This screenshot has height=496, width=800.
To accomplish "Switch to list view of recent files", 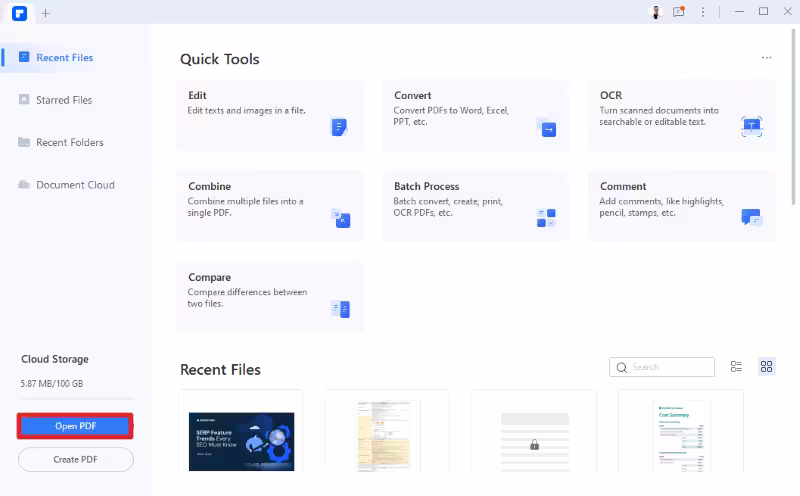I will point(736,366).
